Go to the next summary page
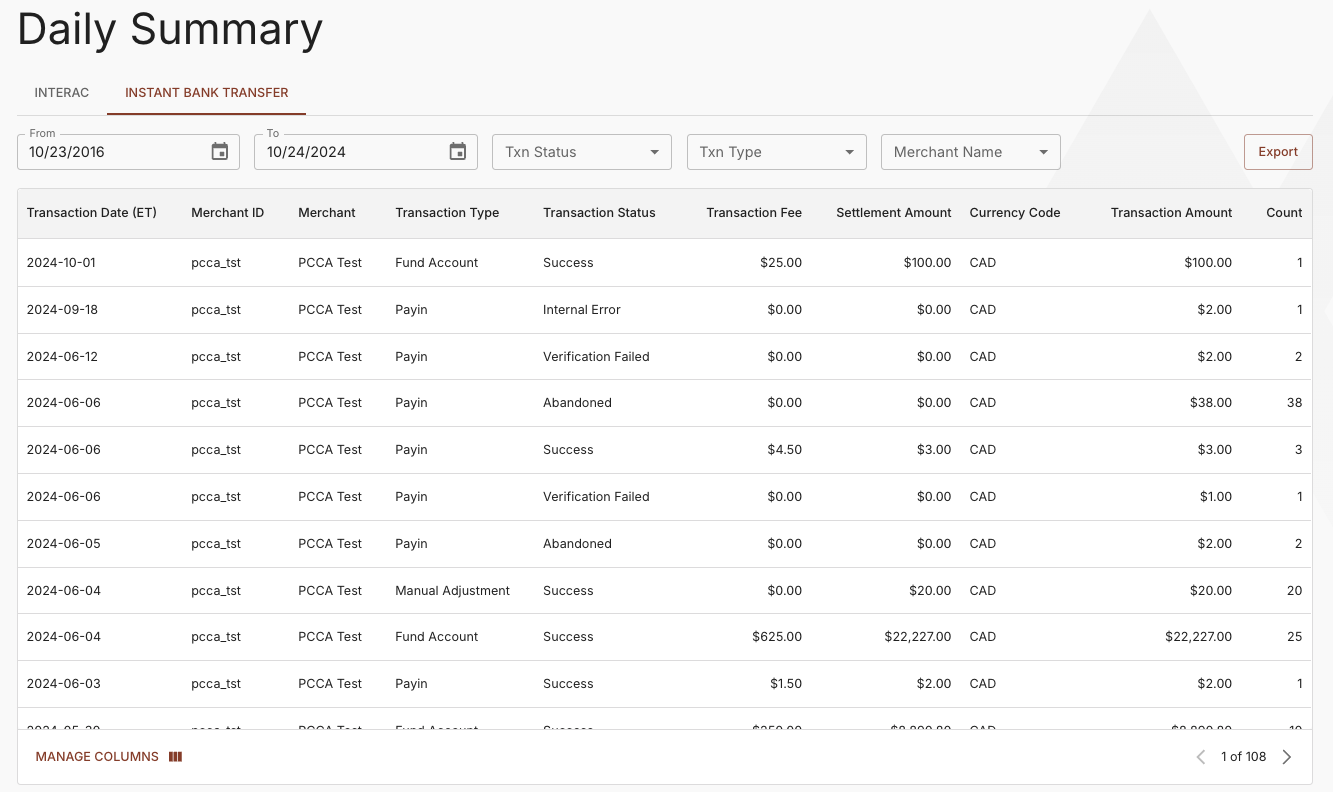This screenshot has width=1333, height=792. point(1287,757)
